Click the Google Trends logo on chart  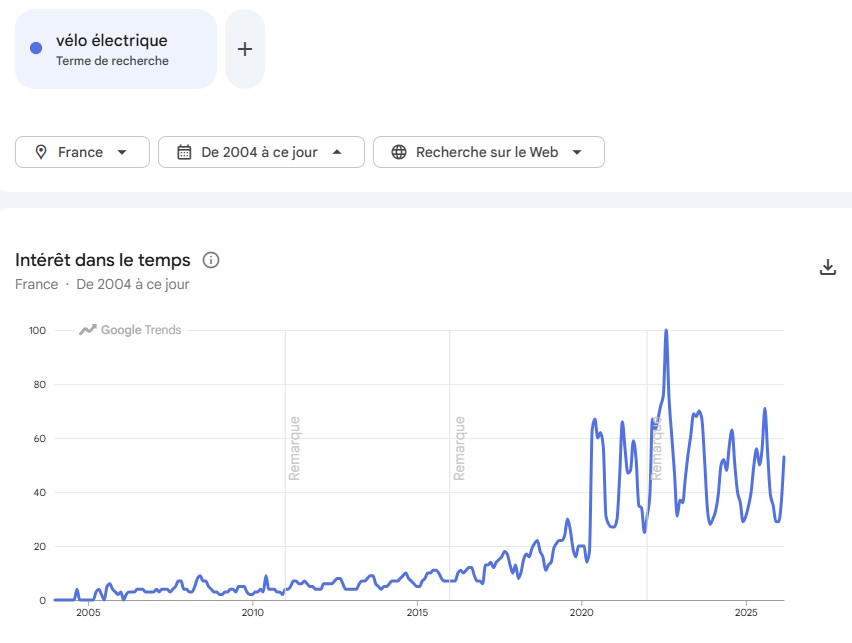pos(131,330)
